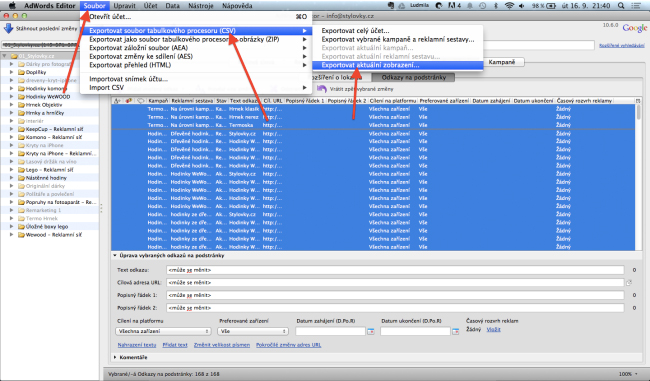Click the red error status column header icon
Screen dimensions: 650x381
pos(129,101)
